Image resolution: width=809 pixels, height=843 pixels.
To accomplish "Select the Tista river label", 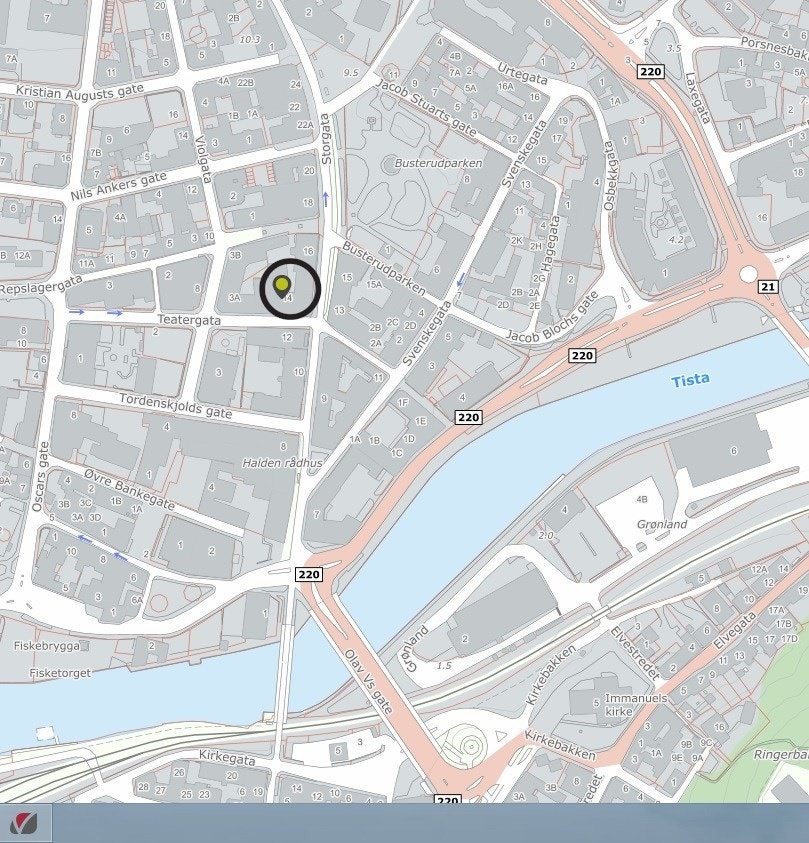I will pyautogui.click(x=690, y=380).
